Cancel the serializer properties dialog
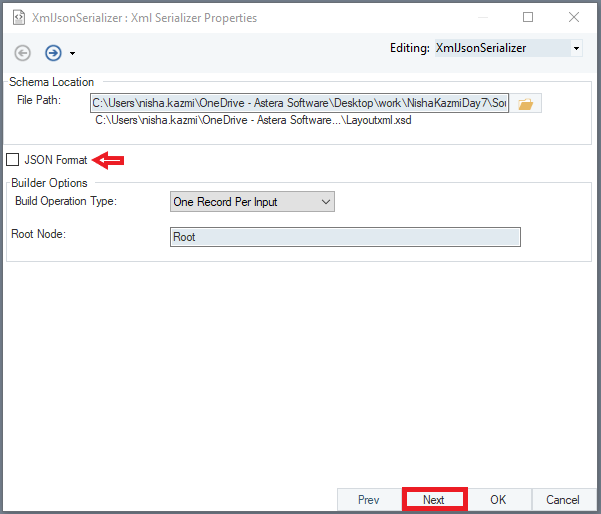601x514 pixels. coord(562,499)
